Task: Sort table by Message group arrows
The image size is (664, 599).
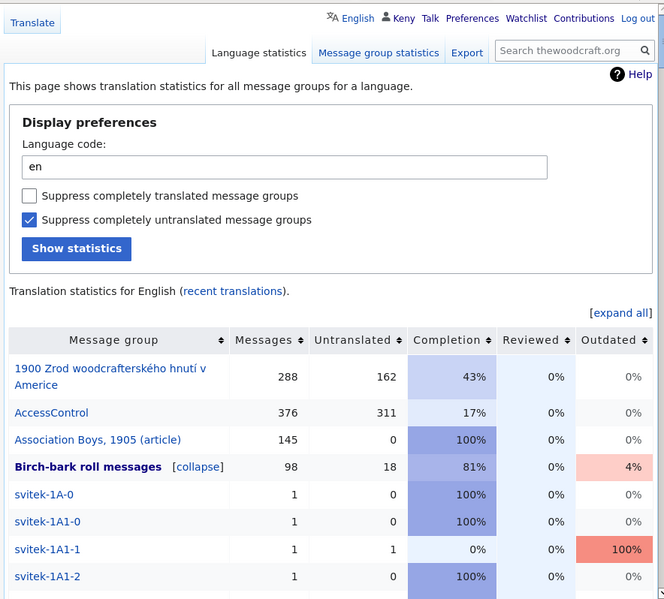Action: click(x=221, y=341)
